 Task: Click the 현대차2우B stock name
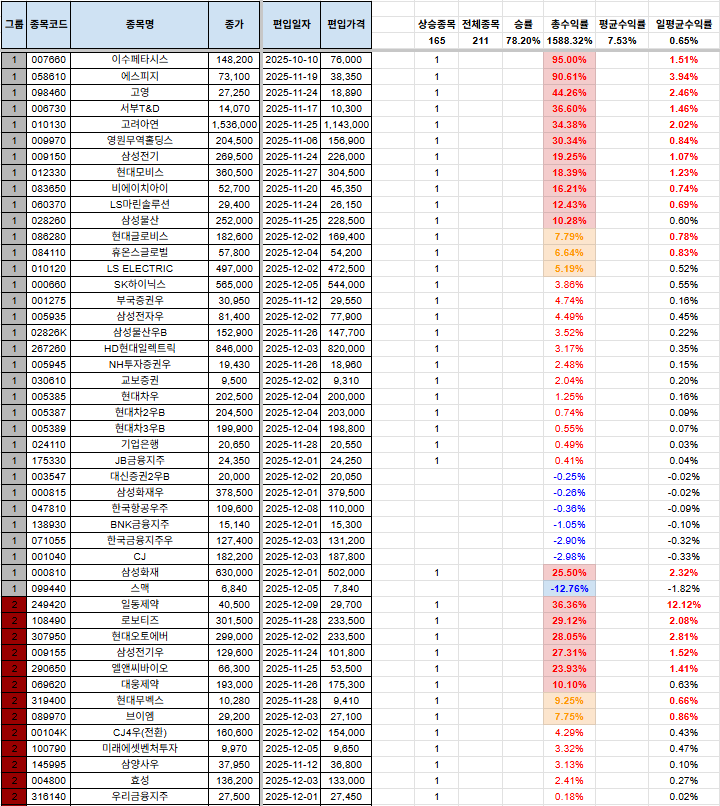[x=139, y=412]
